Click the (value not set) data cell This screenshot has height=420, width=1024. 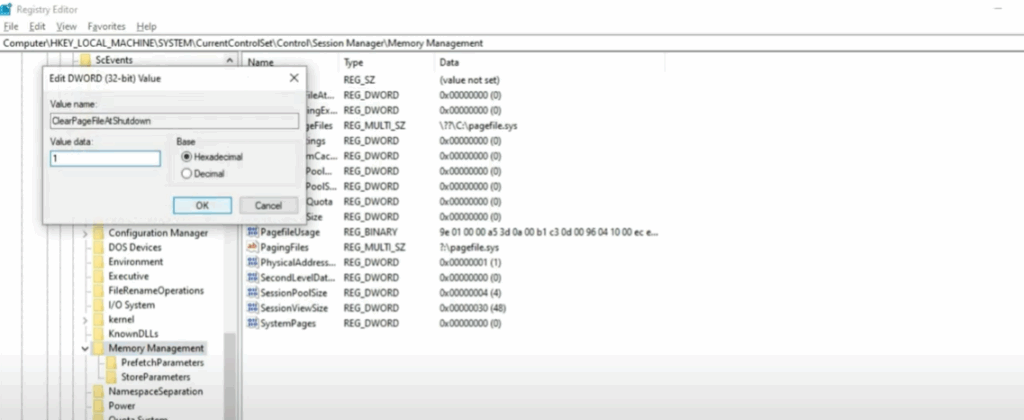click(470, 80)
